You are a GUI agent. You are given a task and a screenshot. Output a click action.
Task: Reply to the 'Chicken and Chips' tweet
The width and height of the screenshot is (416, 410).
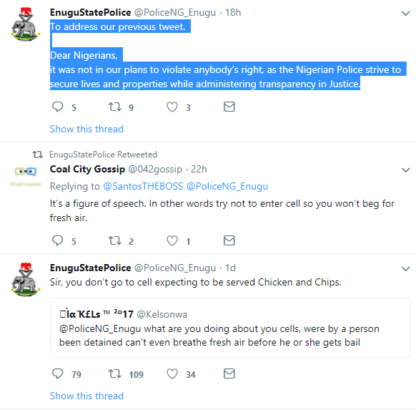pyautogui.click(x=58, y=373)
